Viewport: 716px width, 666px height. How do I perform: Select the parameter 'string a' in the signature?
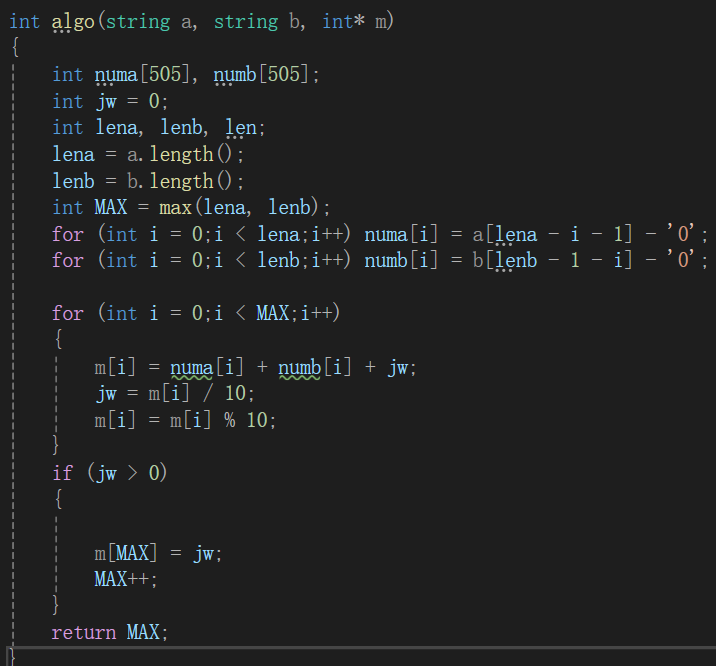point(149,22)
